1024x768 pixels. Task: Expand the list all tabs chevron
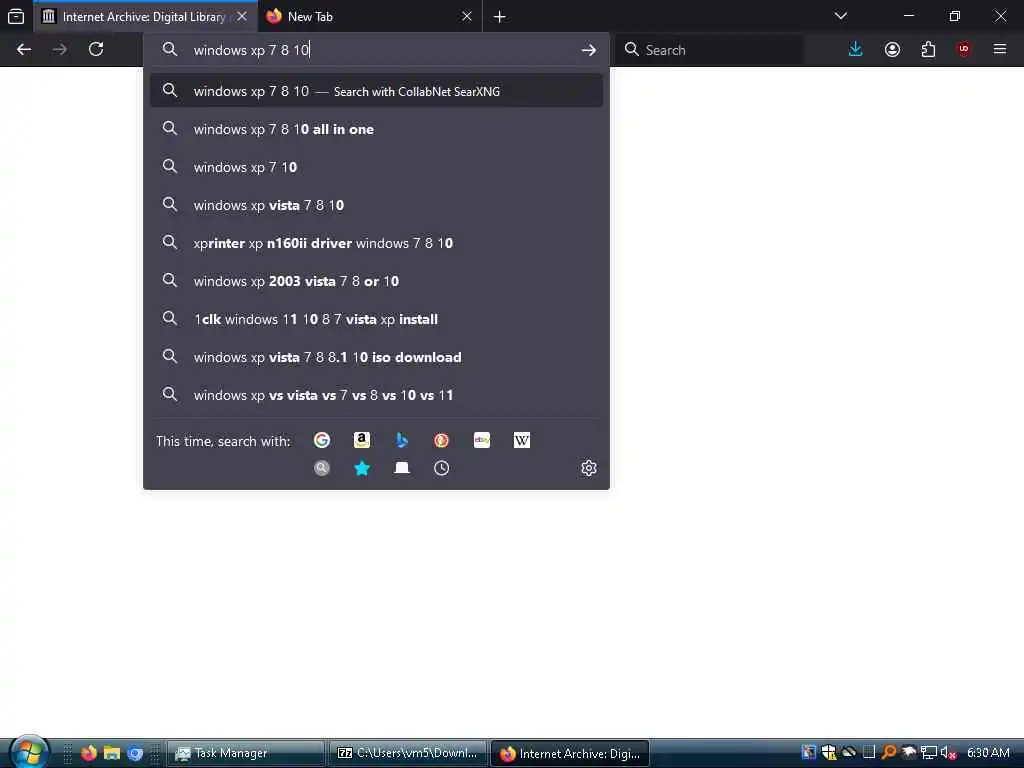[x=840, y=16]
